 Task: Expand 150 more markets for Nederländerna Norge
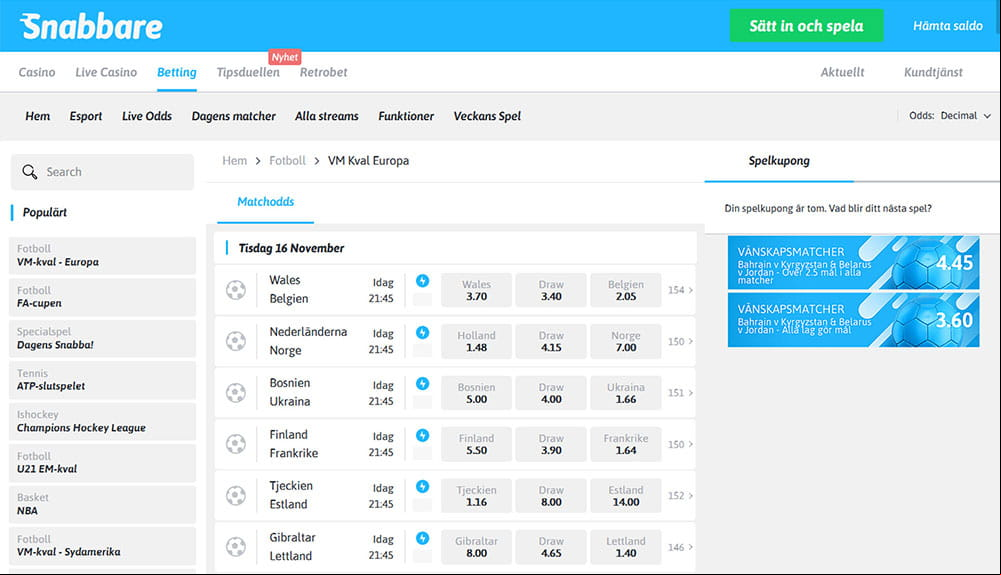pyautogui.click(x=681, y=341)
